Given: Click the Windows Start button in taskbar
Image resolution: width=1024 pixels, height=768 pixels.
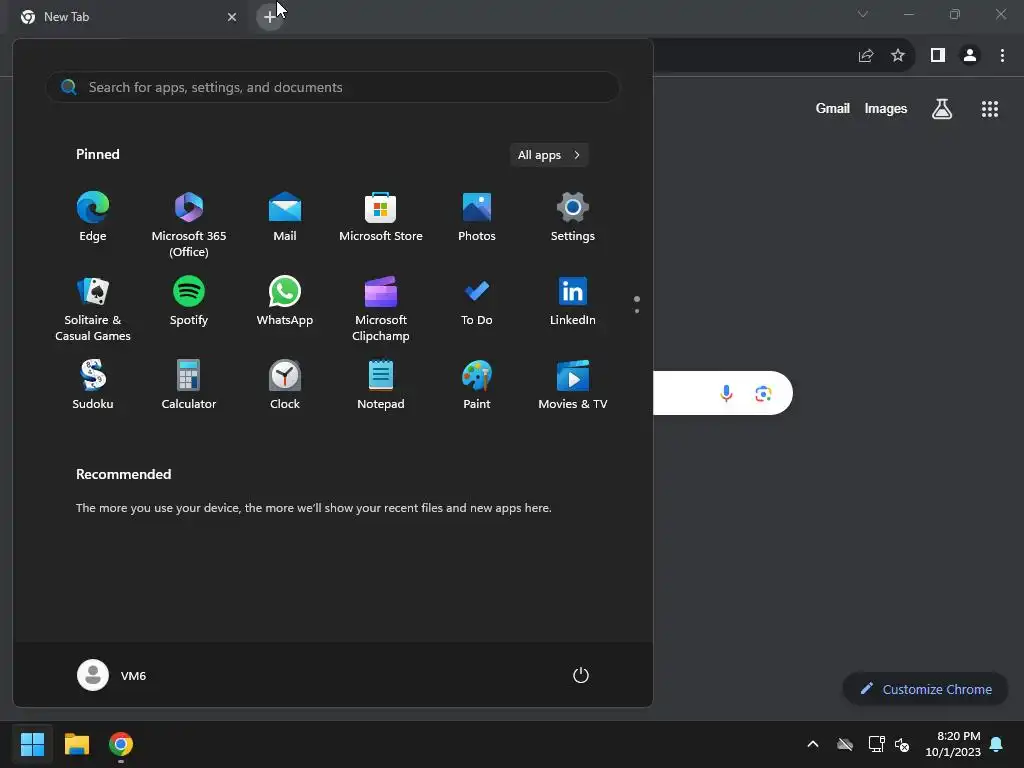Looking at the screenshot, I should 32,744.
